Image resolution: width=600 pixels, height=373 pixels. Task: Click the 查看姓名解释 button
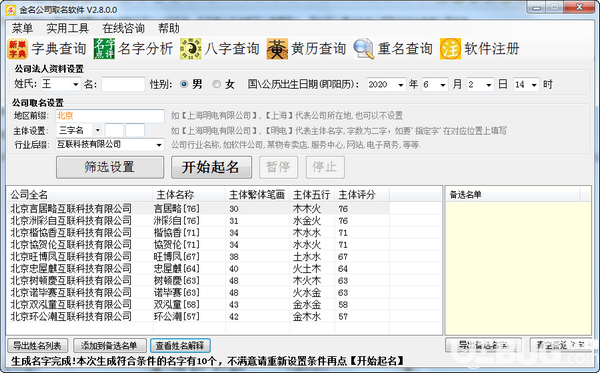point(180,345)
